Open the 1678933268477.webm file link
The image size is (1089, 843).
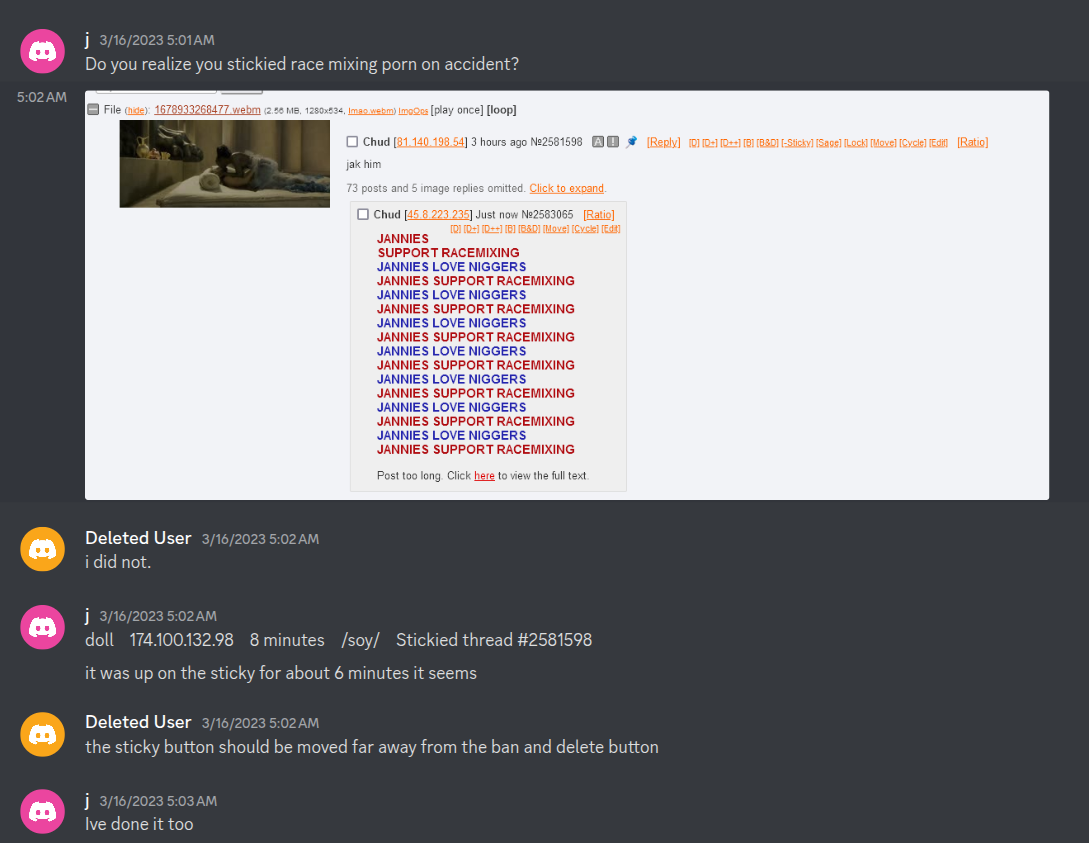(207, 110)
